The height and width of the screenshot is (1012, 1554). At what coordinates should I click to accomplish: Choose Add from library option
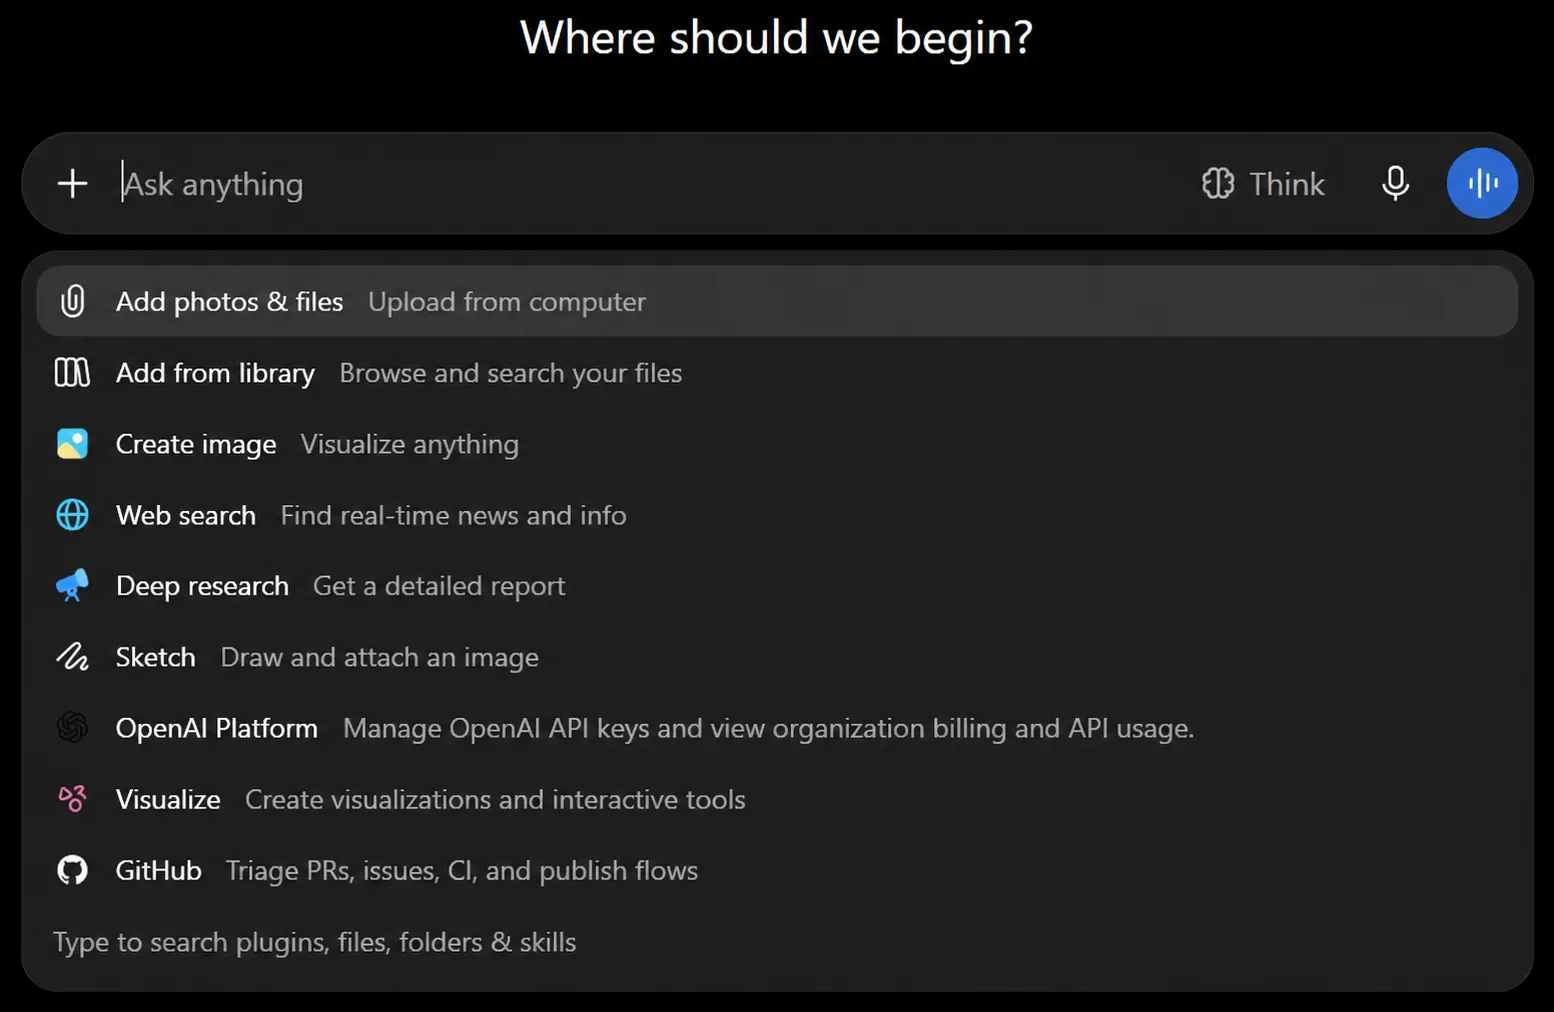coord(777,373)
